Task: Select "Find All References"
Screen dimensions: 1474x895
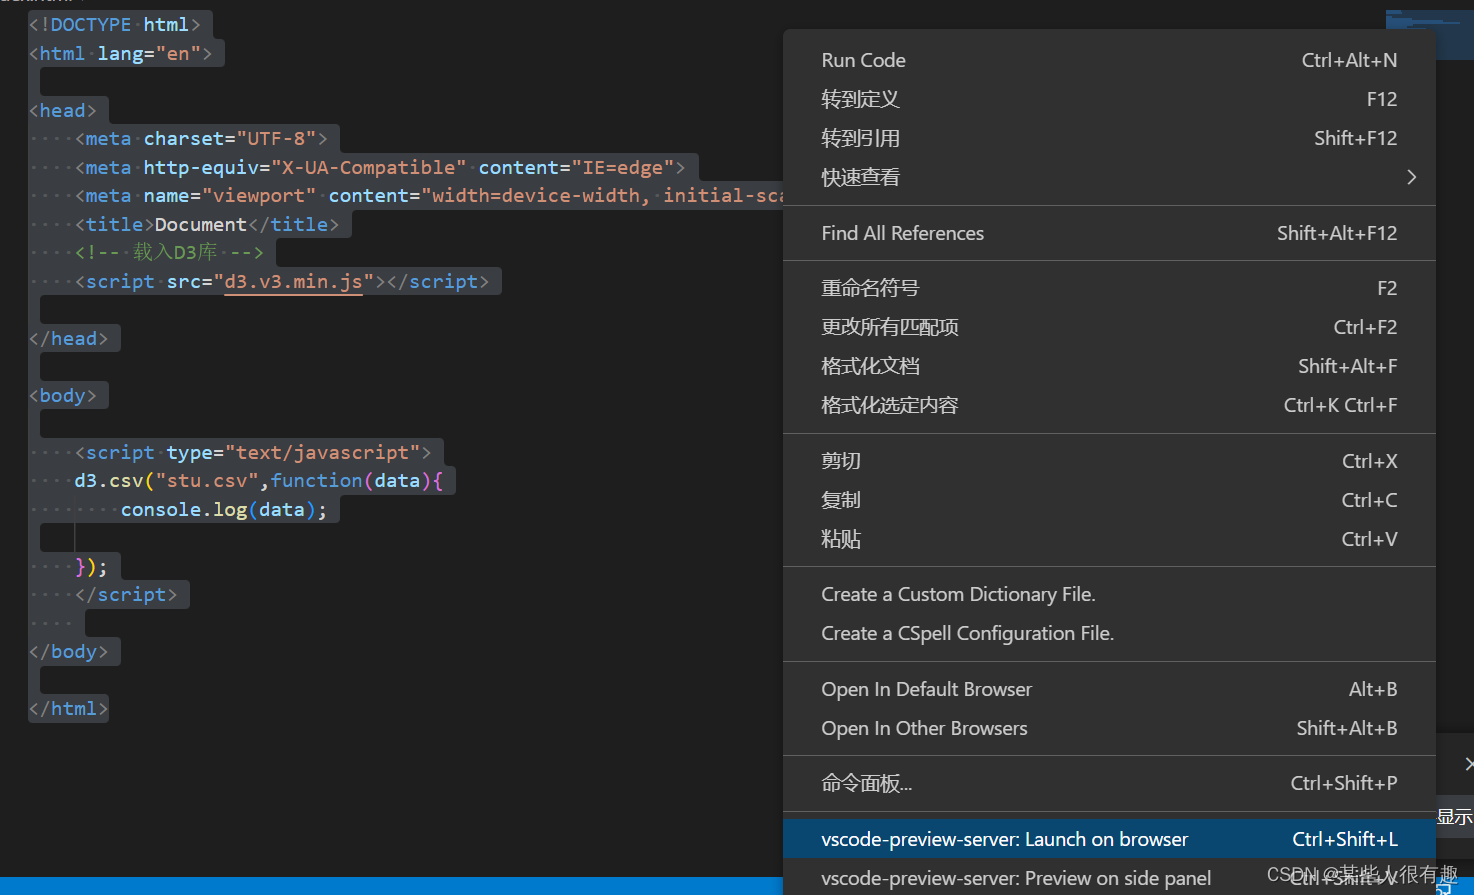Action: coord(902,232)
